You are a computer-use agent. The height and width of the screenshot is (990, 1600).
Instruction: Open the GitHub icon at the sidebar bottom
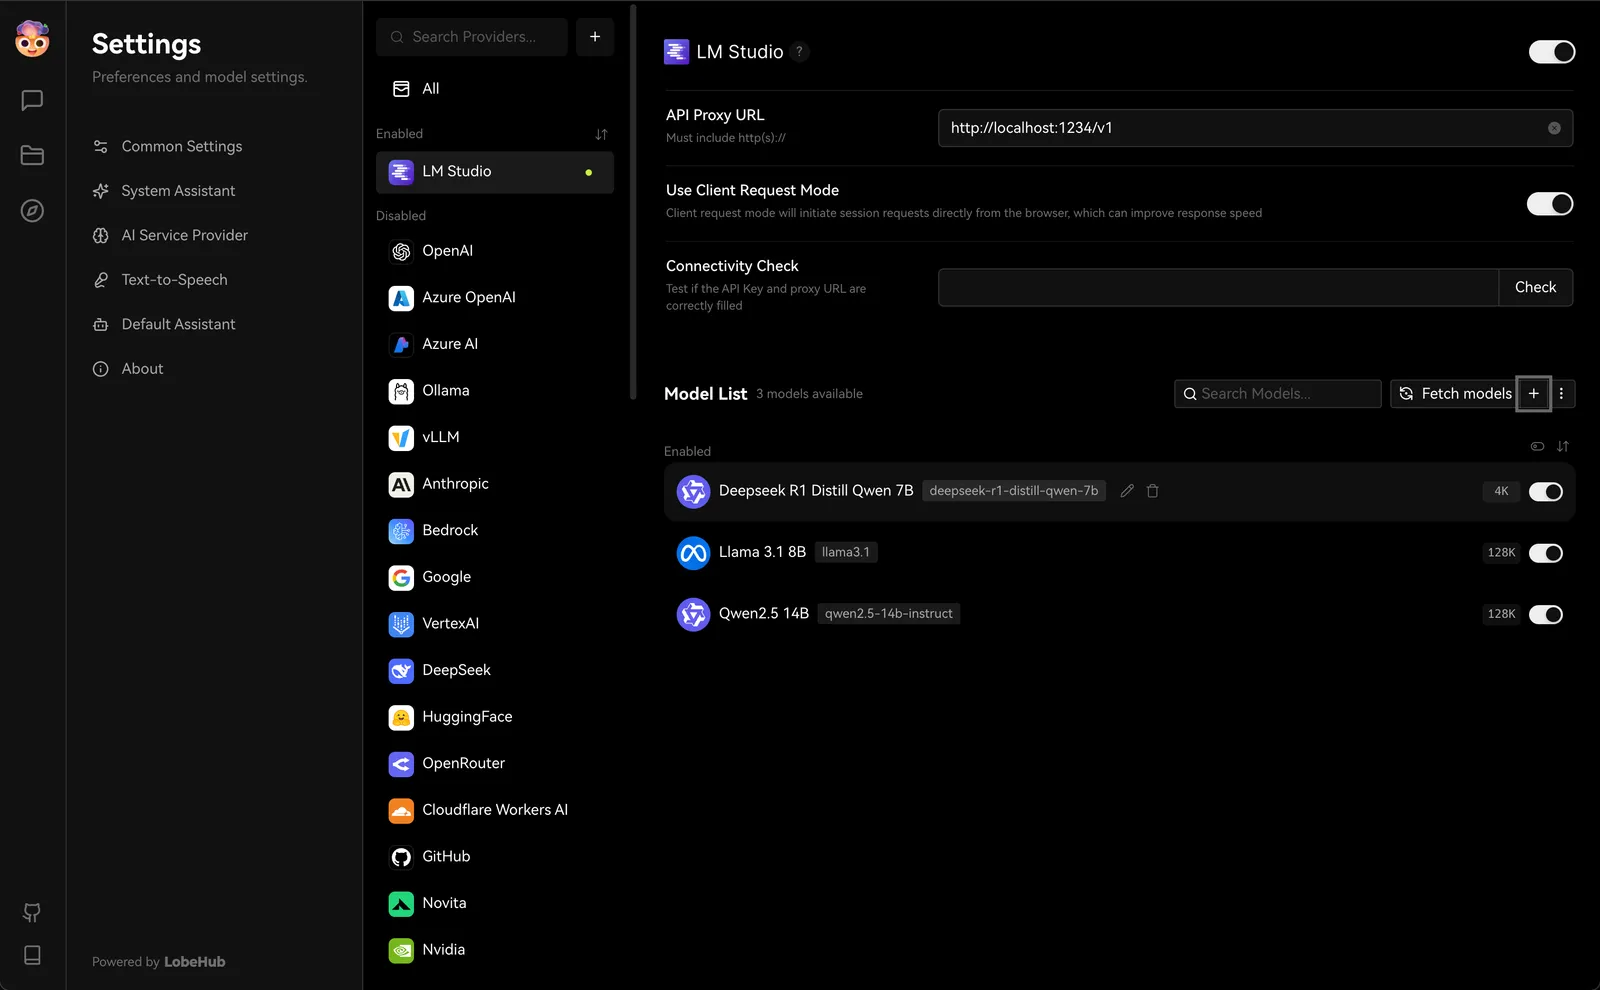coord(31,912)
